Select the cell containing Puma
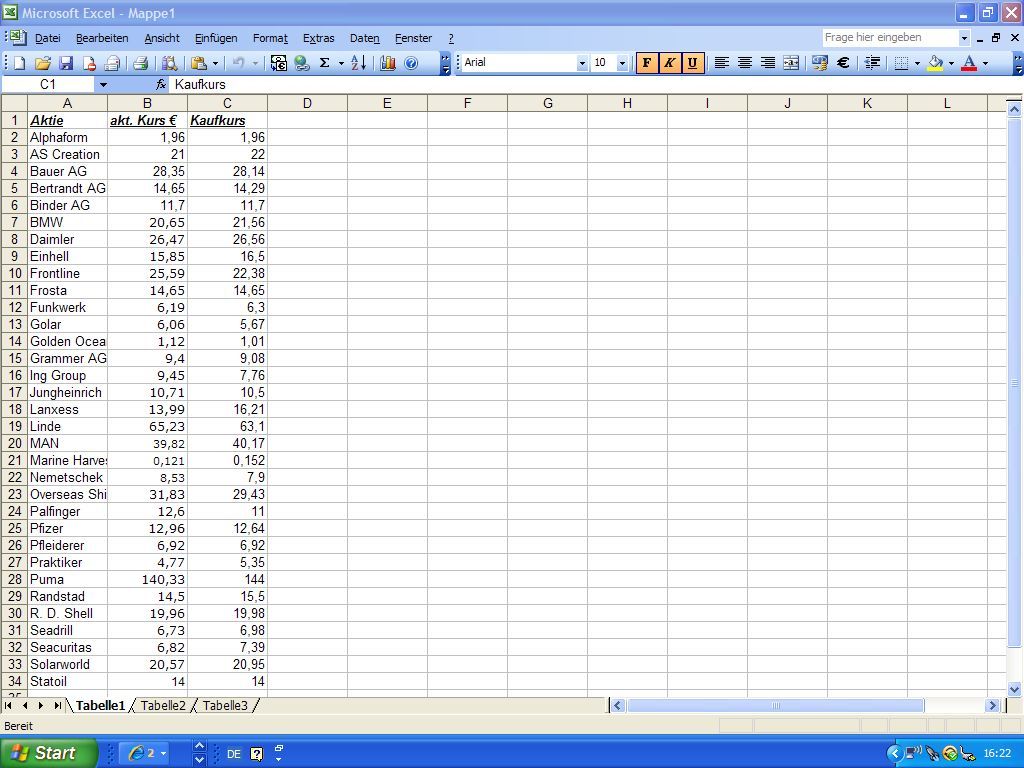The image size is (1024, 768). (x=67, y=579)
